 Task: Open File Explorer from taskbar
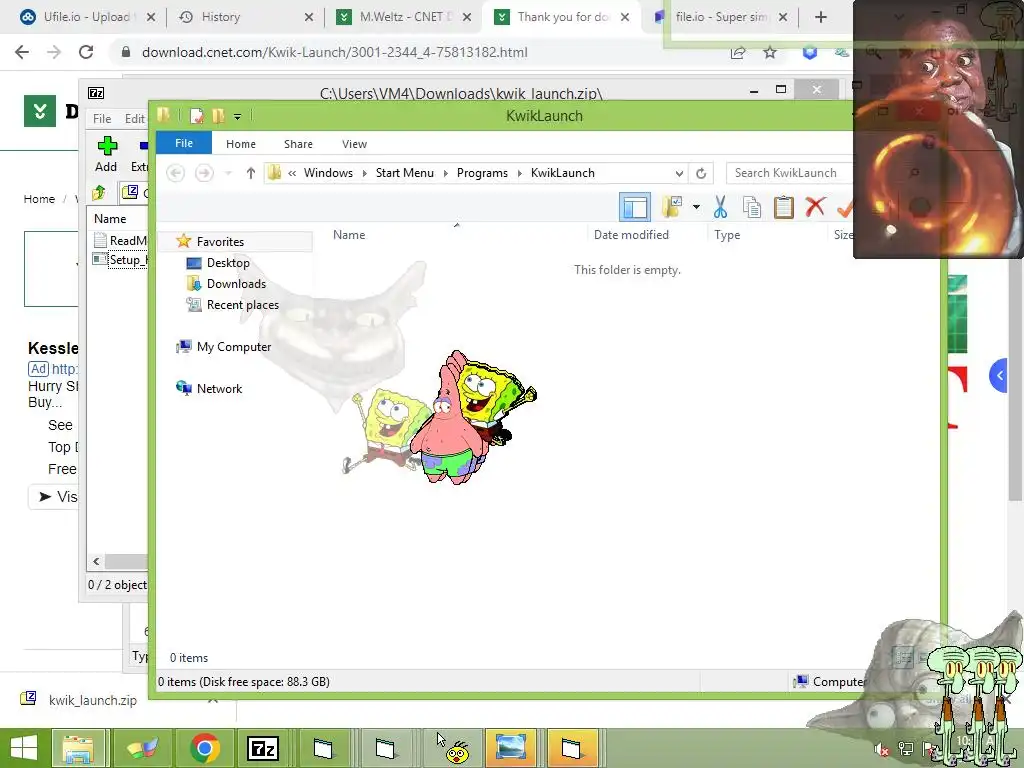[x=78, y=748]
